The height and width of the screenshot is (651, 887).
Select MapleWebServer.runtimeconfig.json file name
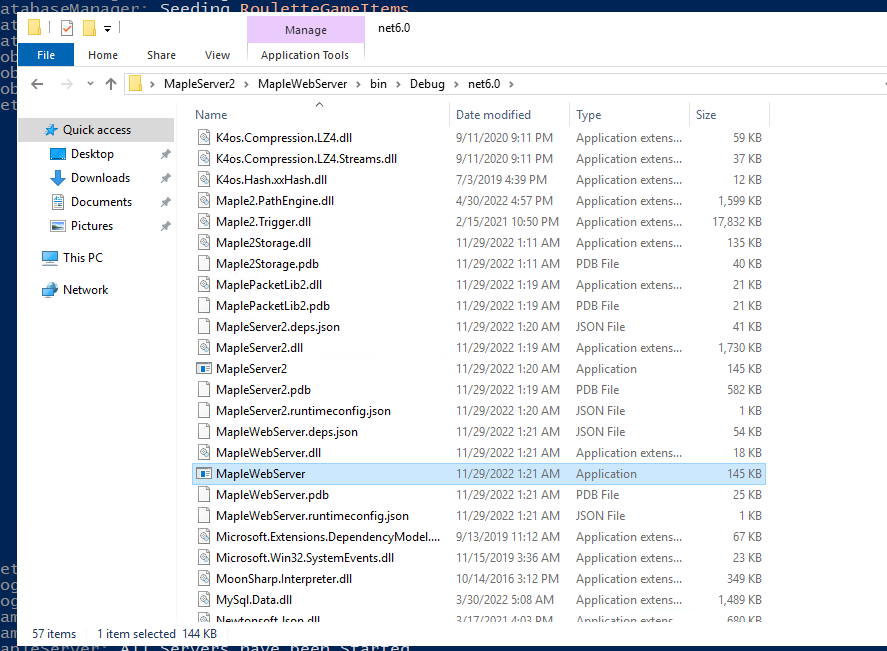[x=312, y=516]
